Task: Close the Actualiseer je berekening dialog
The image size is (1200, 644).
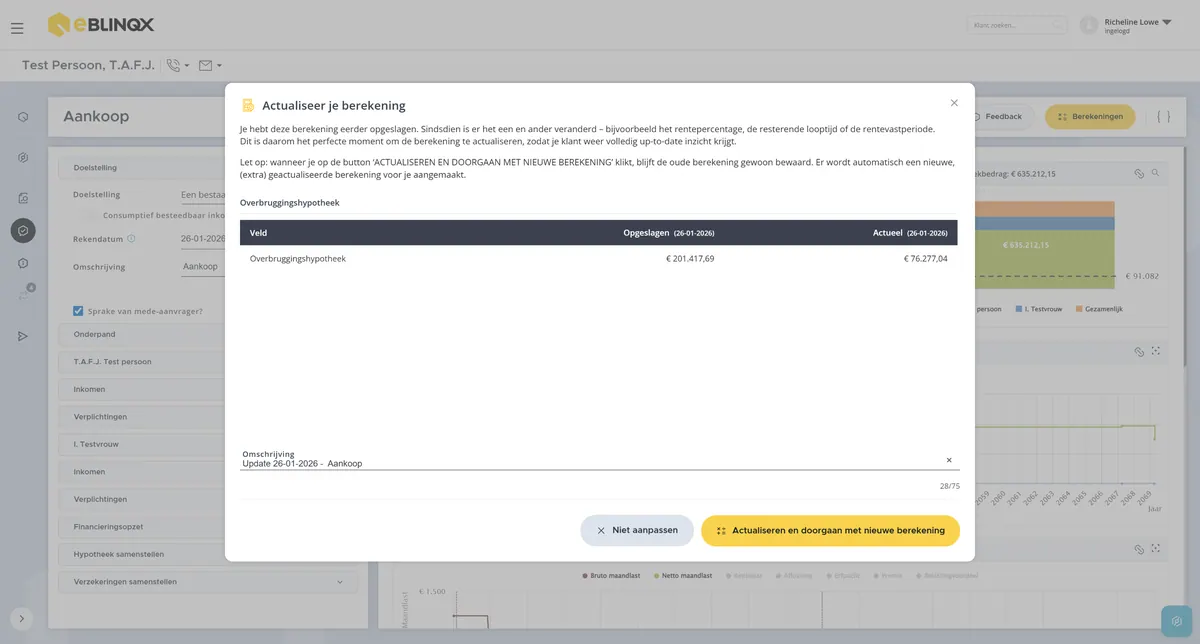Action: point(954,103)
